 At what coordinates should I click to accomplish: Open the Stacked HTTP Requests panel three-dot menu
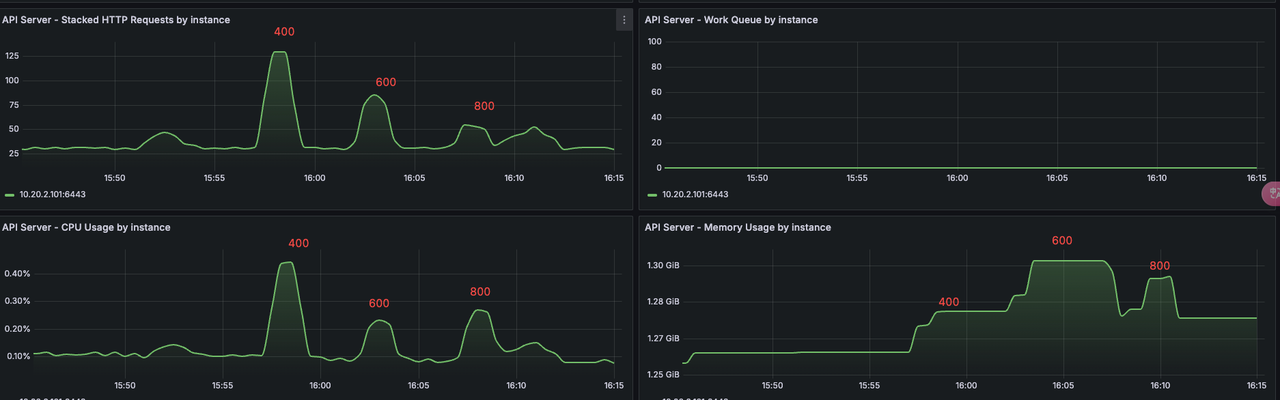click(624, 20)
